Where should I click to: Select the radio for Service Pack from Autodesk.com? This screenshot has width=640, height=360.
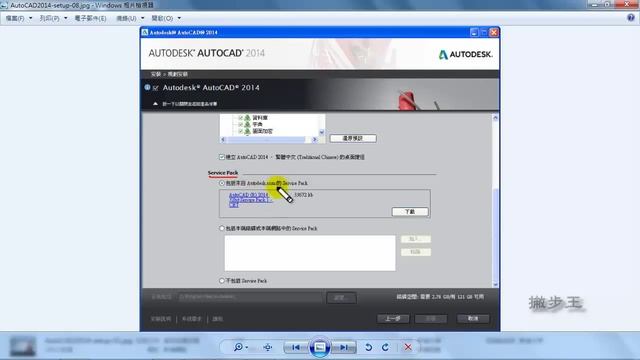pyautogui.click(x=222, y=183)
